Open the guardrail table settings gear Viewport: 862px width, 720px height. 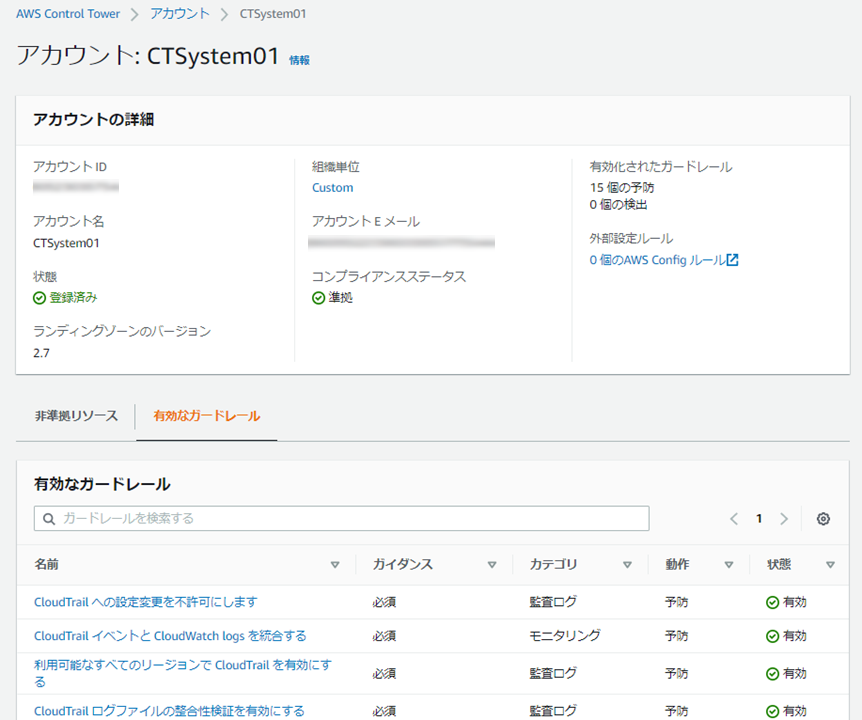tap(823, 519)
